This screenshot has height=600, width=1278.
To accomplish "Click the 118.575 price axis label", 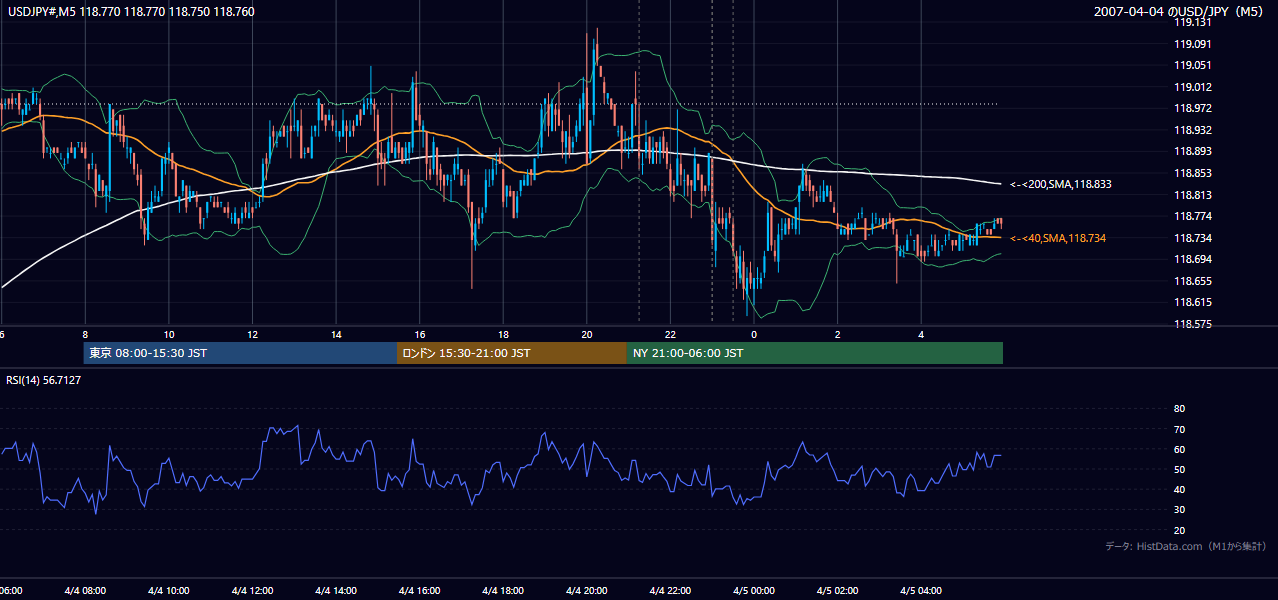I will pyautogui.click(x=1192, y=325).
